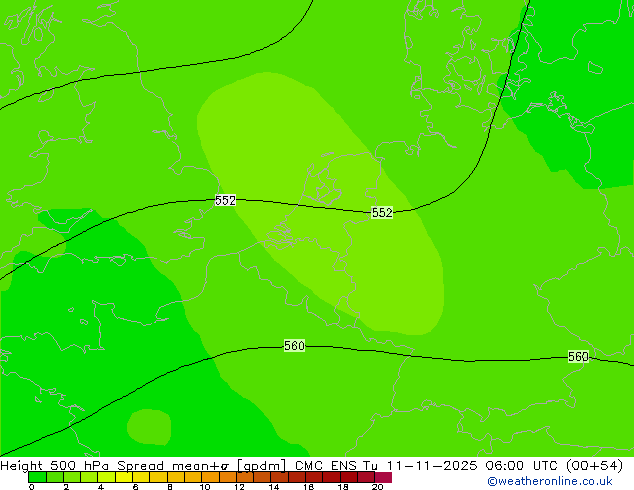Screen dimensions: 634x490
Task: Click the legend scale number 14
Action: point(274,487)
